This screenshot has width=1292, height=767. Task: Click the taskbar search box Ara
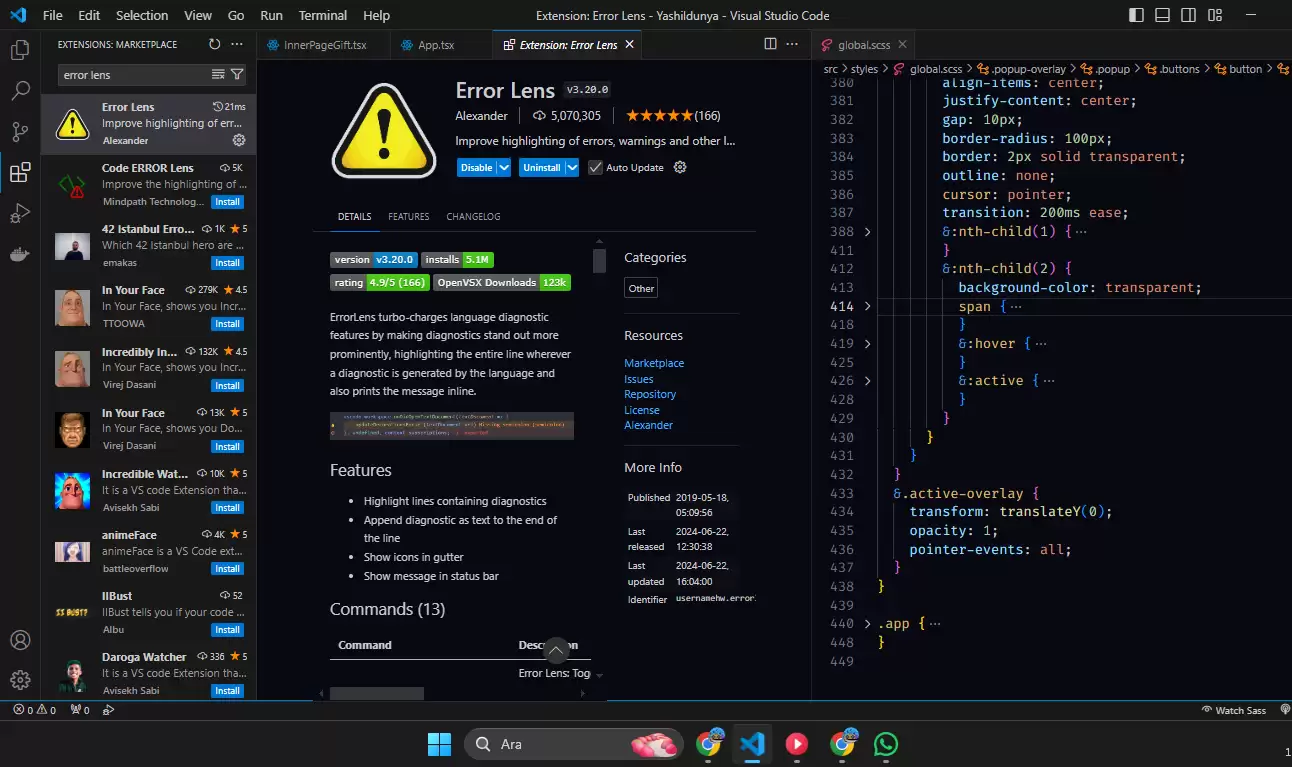(x=575, y=744)
